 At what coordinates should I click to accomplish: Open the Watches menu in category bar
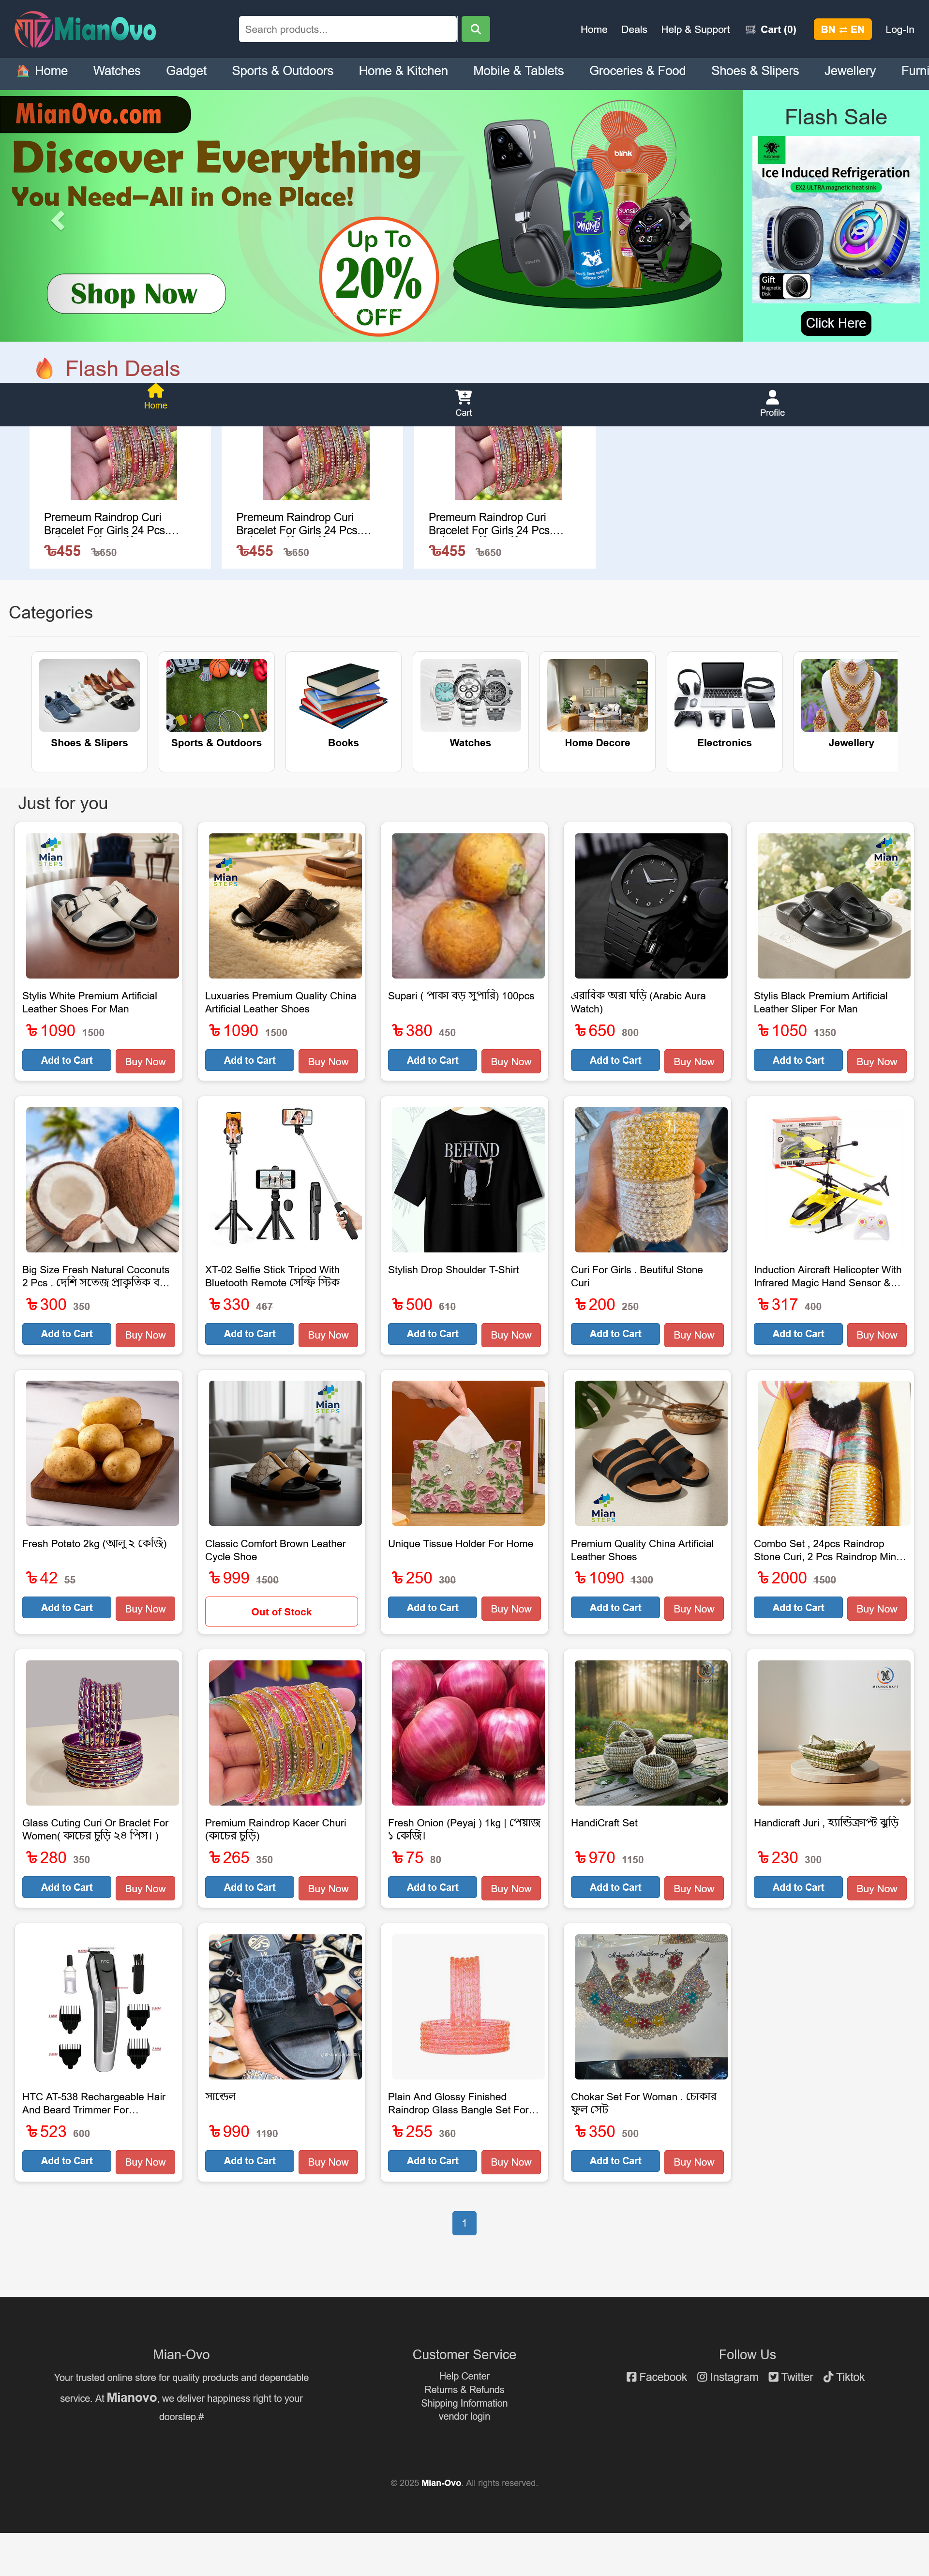(117, 71)
